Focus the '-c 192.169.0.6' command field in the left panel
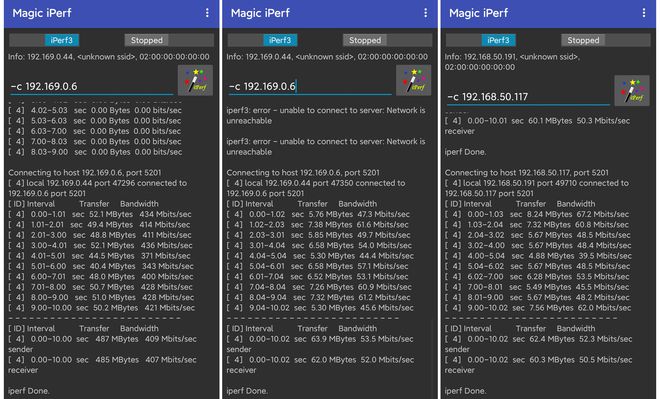 point(91,86)
